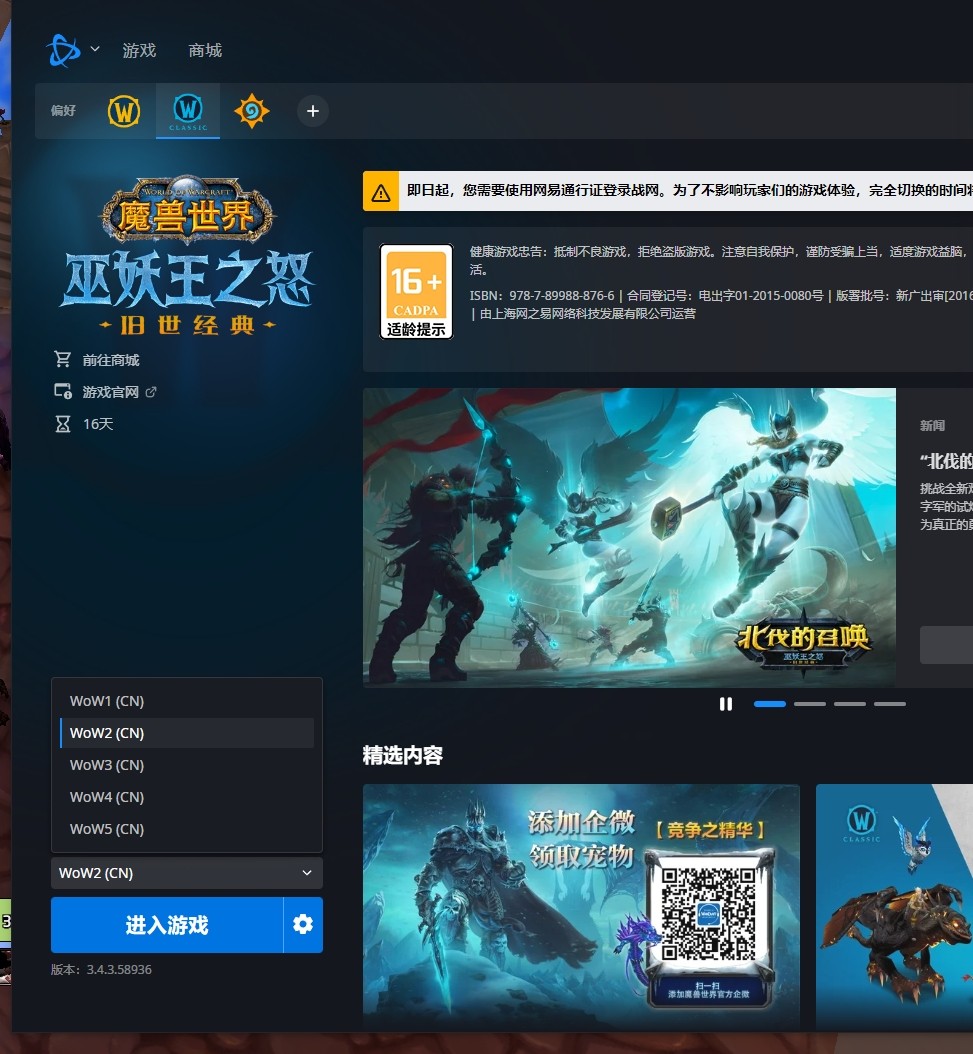Choose WoW1 (CN) from account list
973x1054 pixels.
(x=187, y=701)
